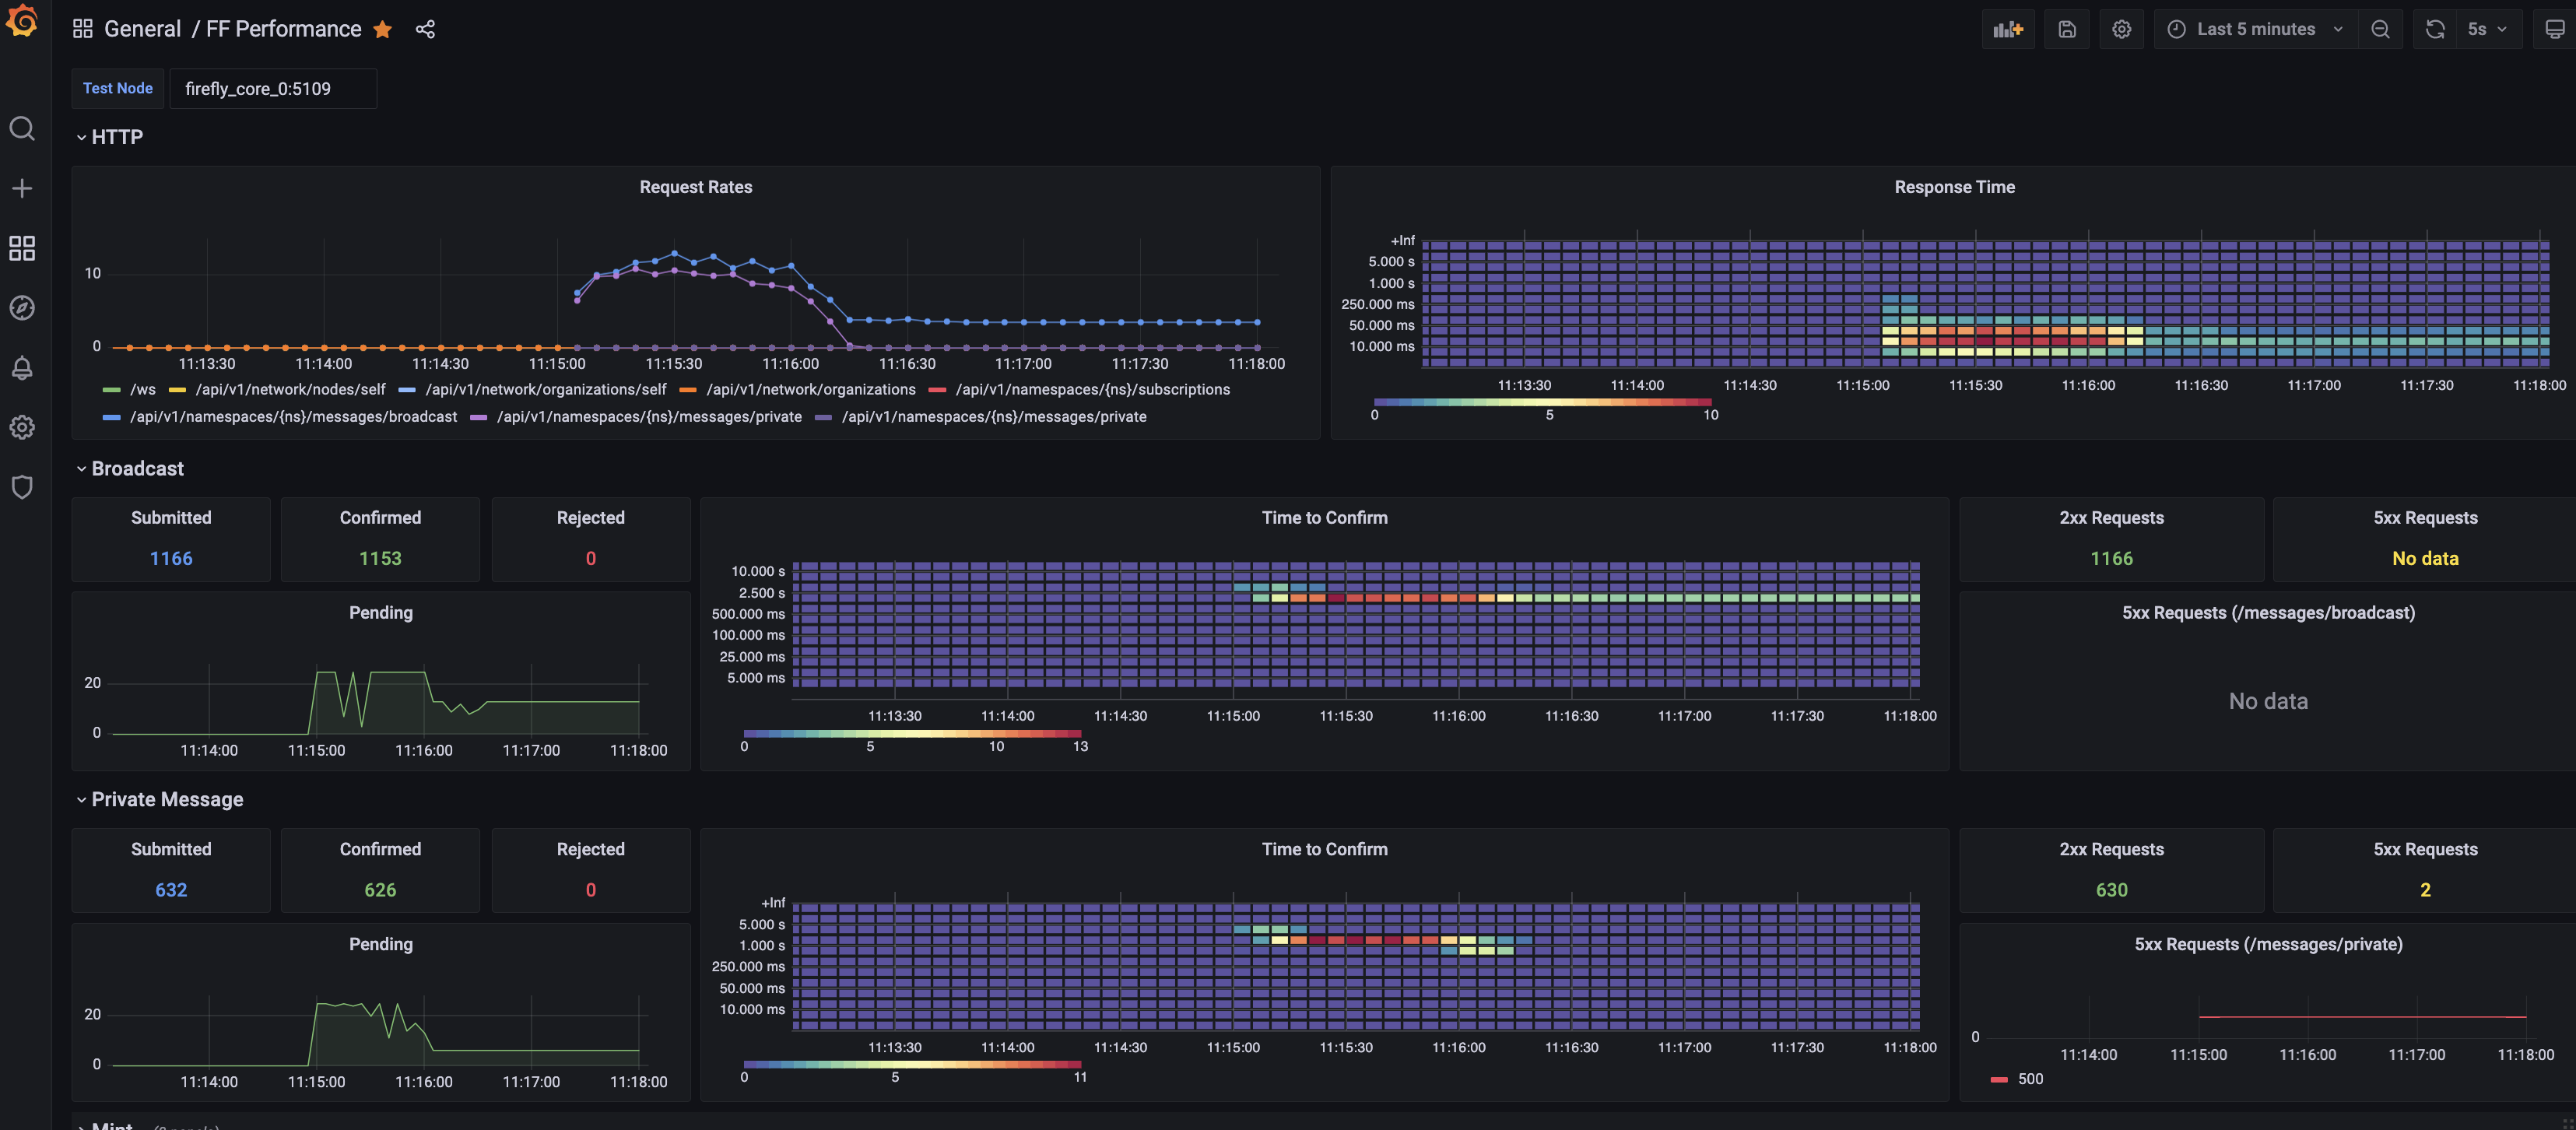
Task: Click the Add panel icon
Action: 2007,29
